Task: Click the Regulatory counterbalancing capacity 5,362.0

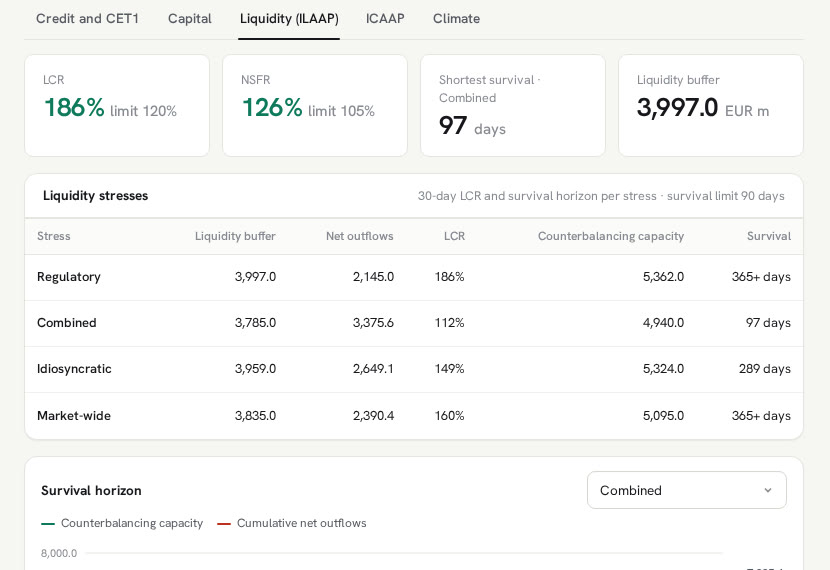Action: (663, 277)
